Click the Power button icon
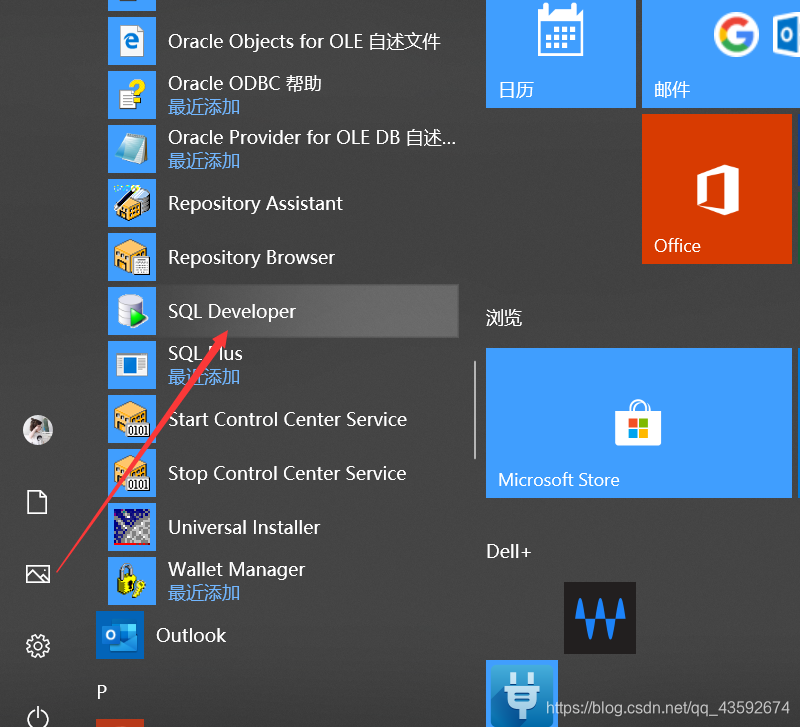The width and height of the screenshot is (800, 727). point(38,717)
